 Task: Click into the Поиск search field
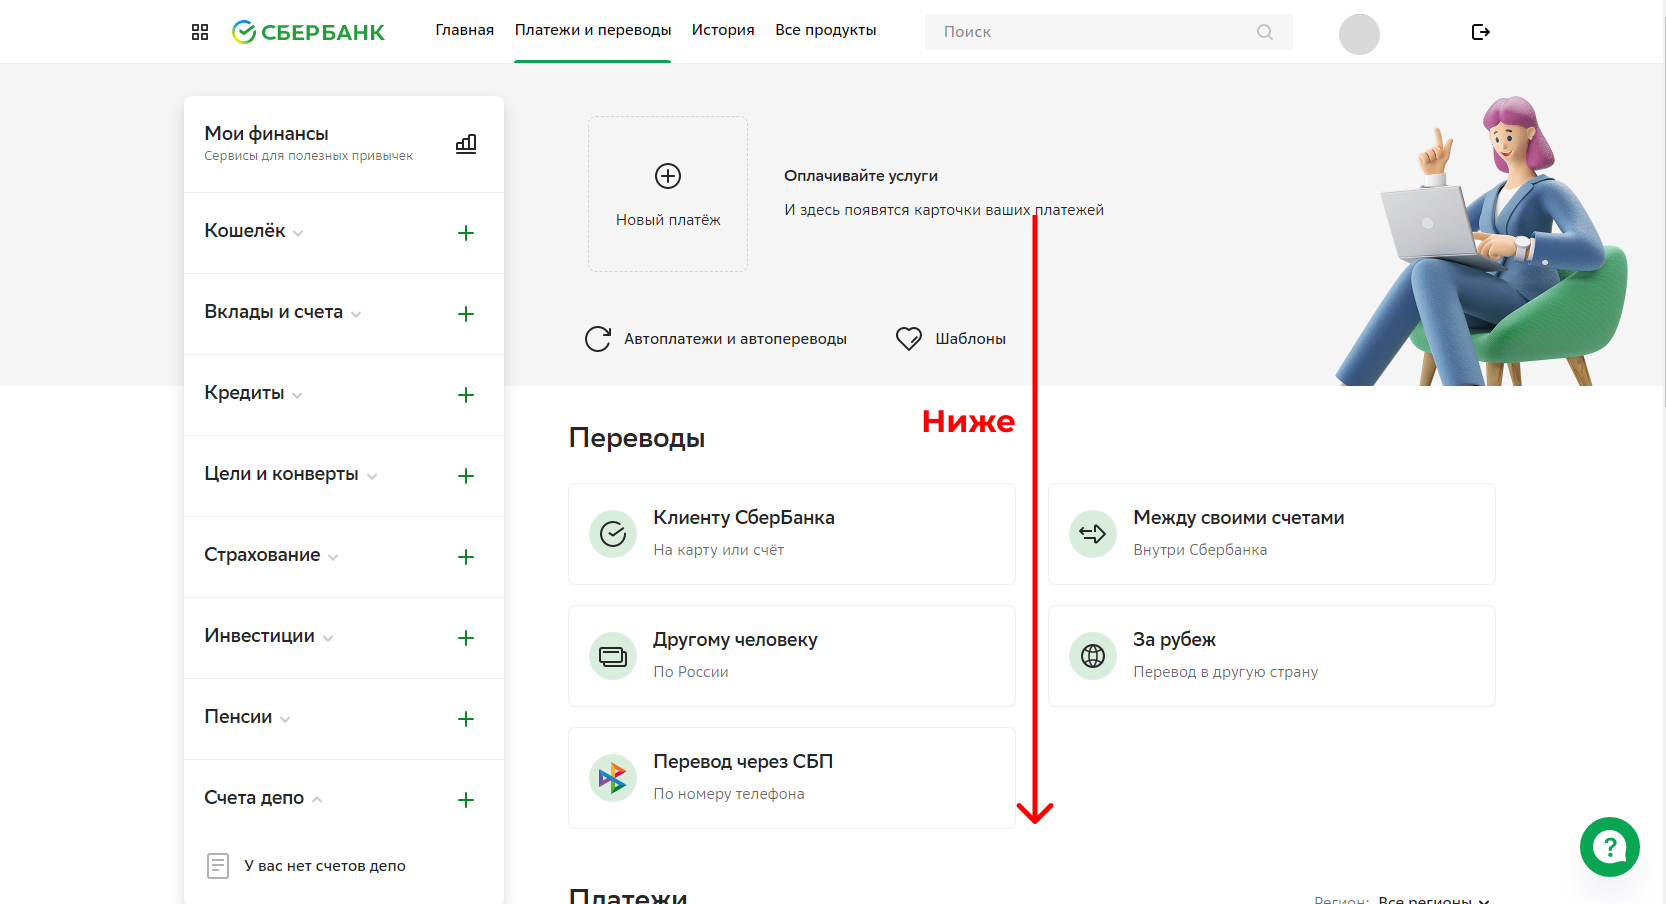point(1108,32)
